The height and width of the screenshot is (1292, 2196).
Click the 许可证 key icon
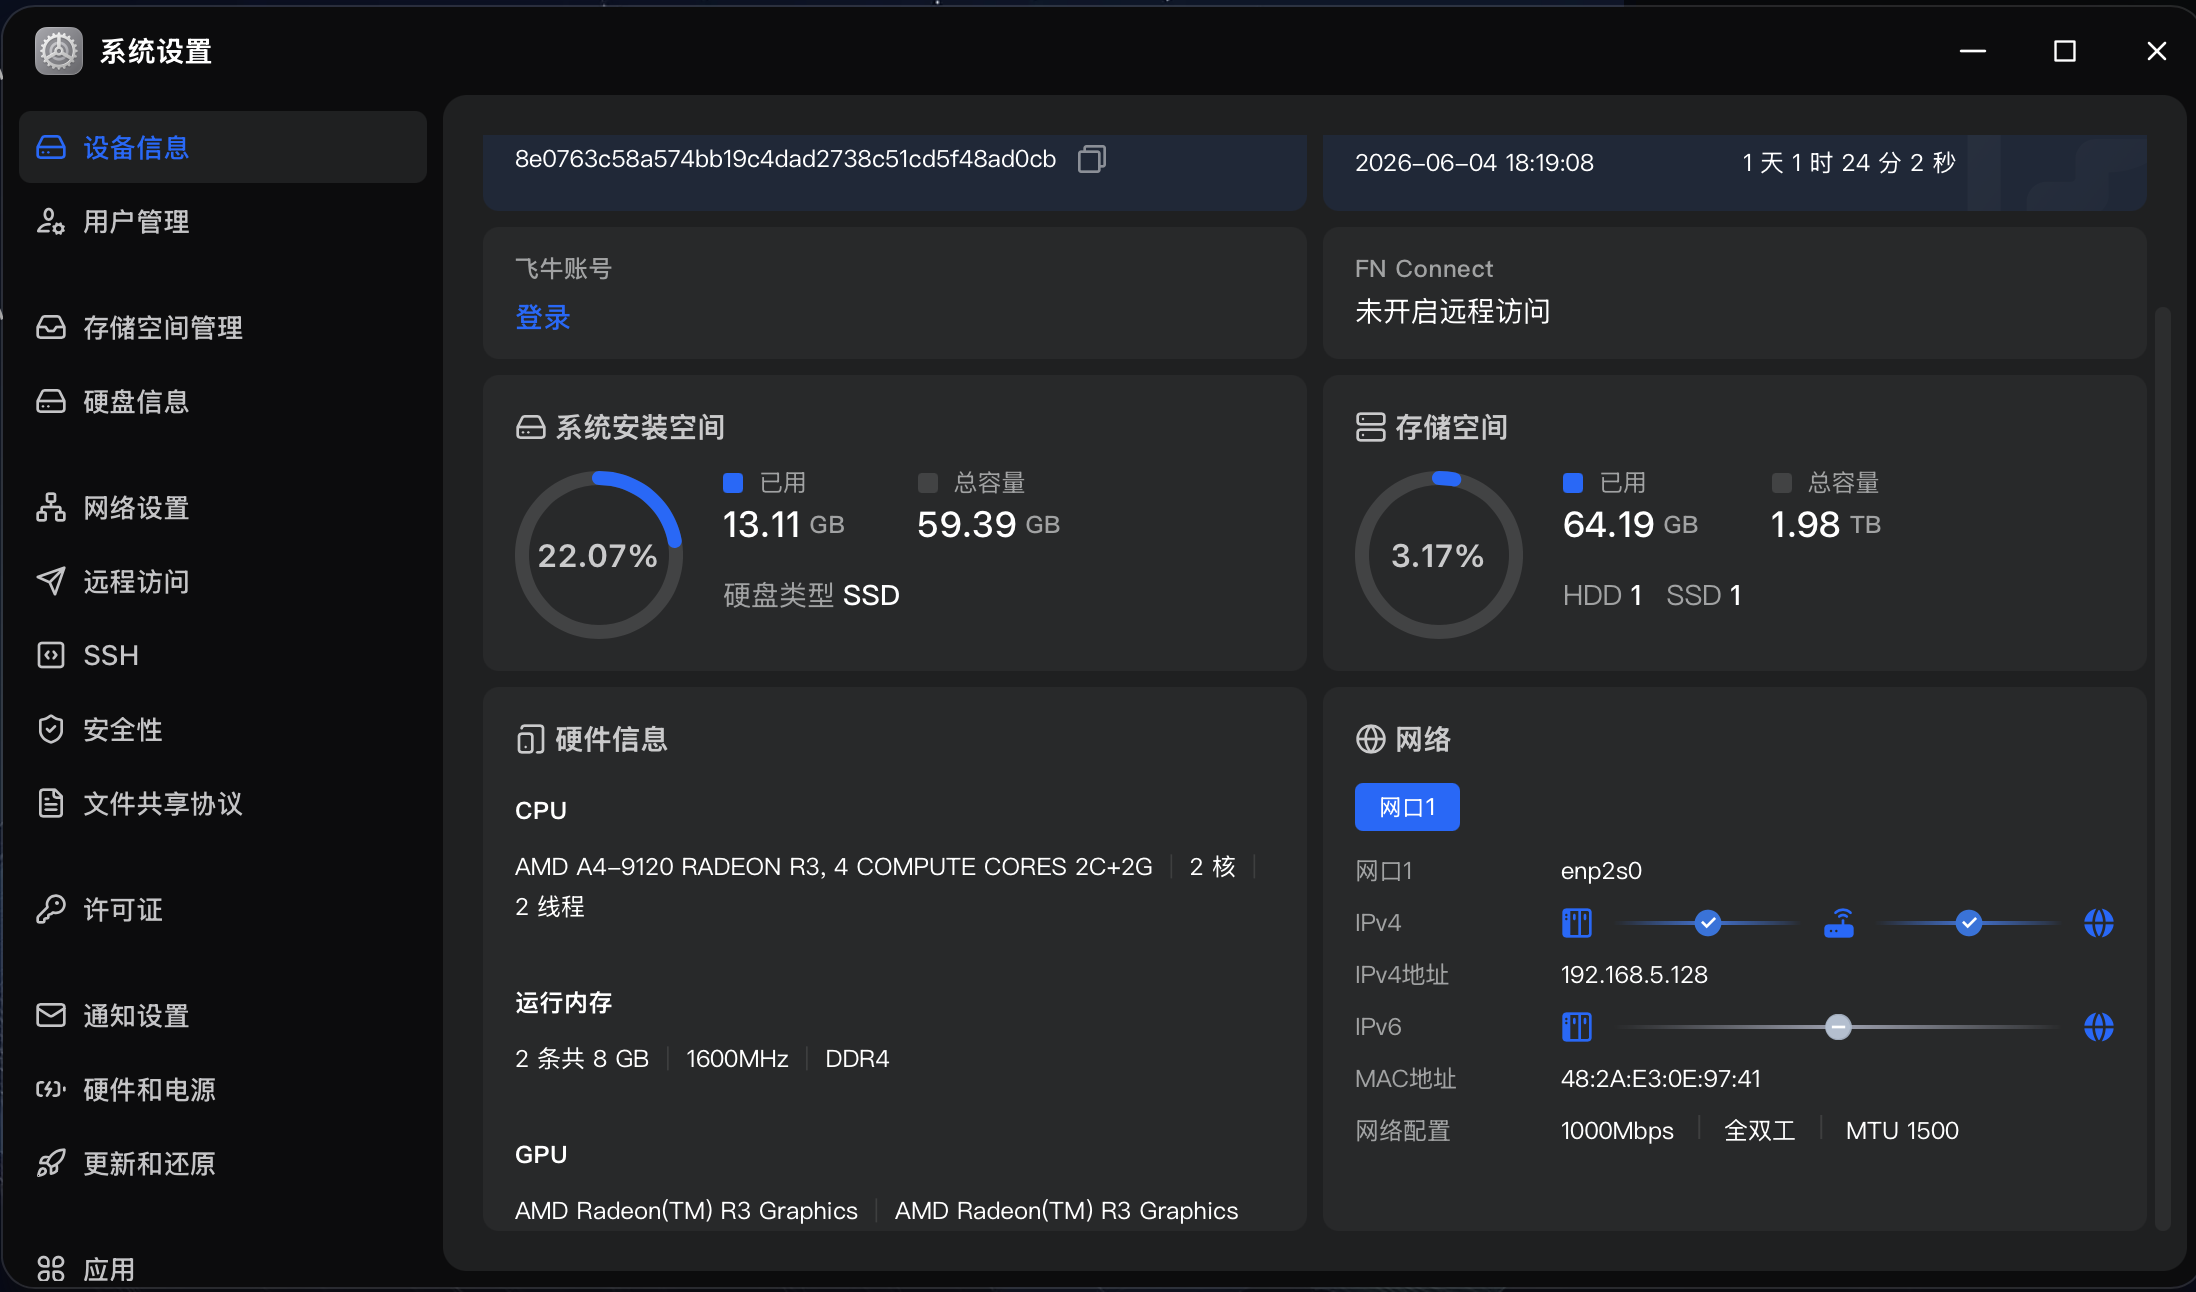click(x=51, y=909)
